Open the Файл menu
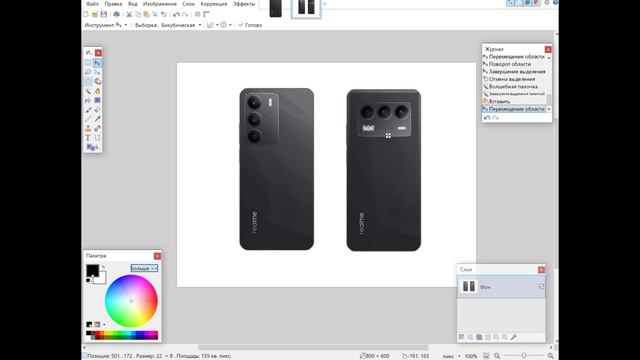The image size is (640, 360). pyautogui.click(x=92, y=4)
